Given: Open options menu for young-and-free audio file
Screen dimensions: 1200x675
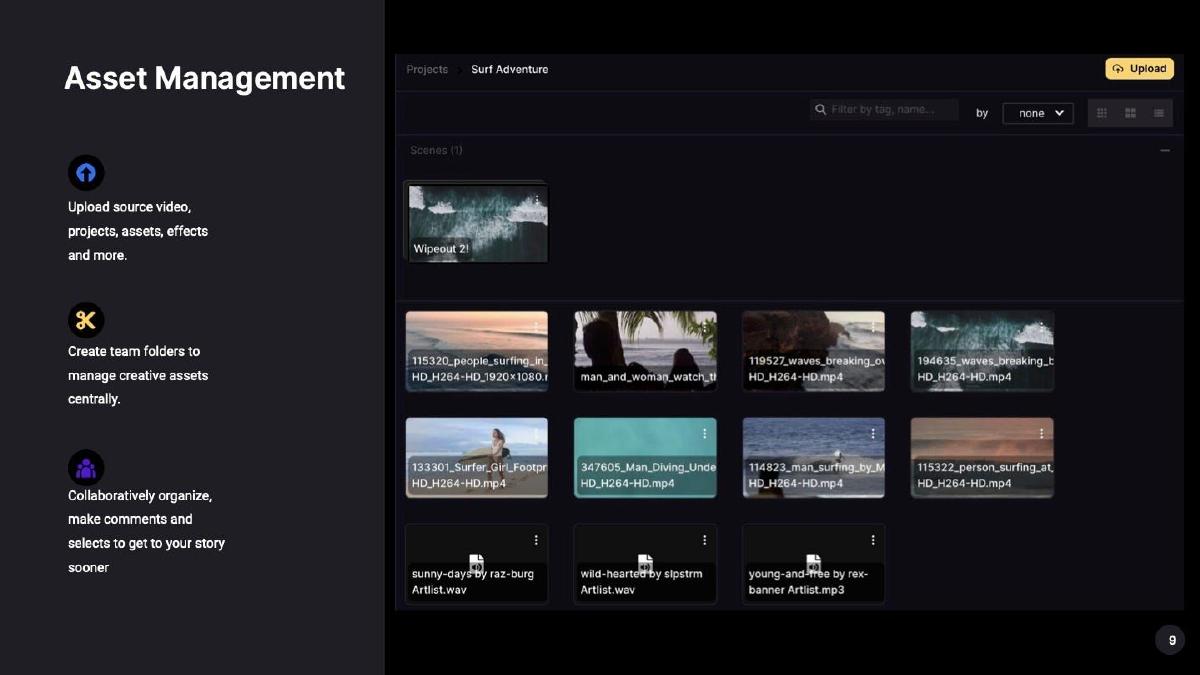Looking at the screenshot, I should pyautogui.click(x=873, y=540).
